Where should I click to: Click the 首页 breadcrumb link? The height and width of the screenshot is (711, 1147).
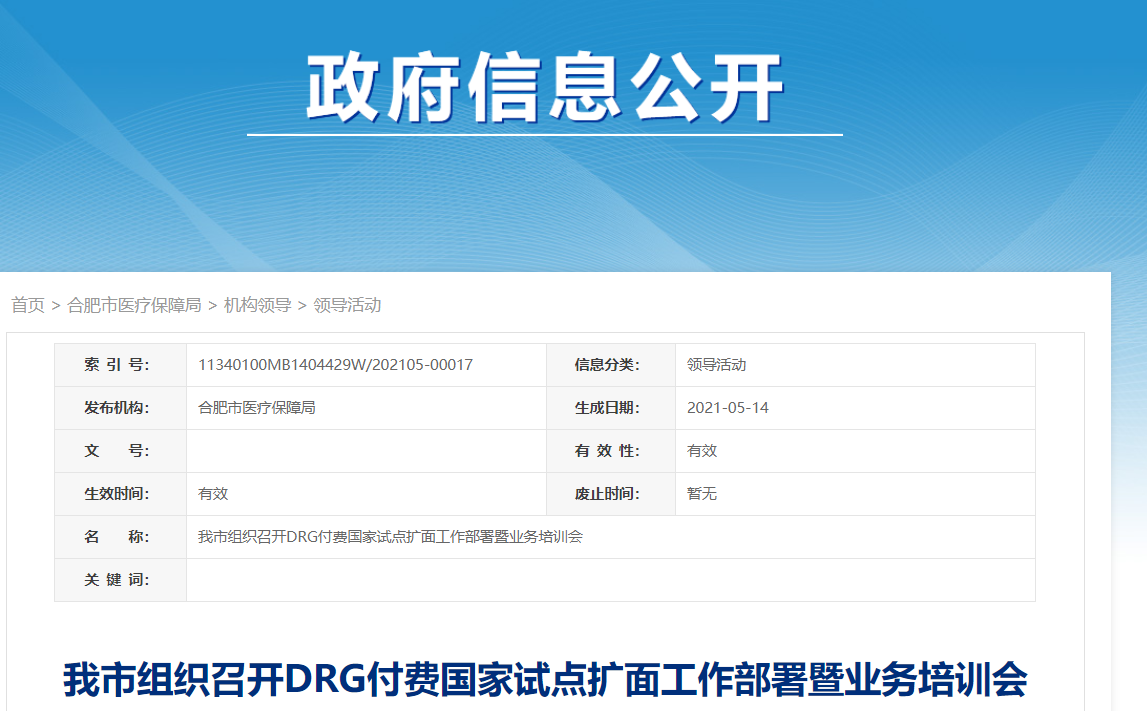(x=28, y=305)
